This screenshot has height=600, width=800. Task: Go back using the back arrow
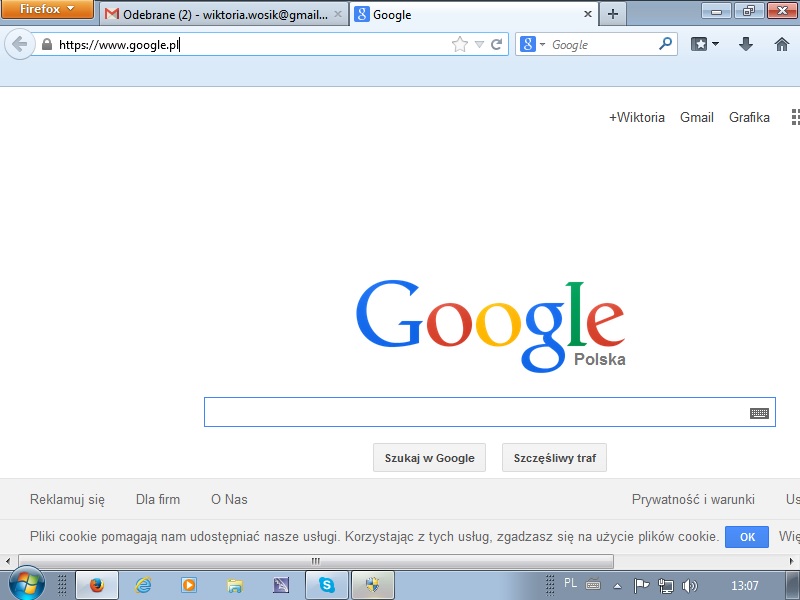pos(19,44)
